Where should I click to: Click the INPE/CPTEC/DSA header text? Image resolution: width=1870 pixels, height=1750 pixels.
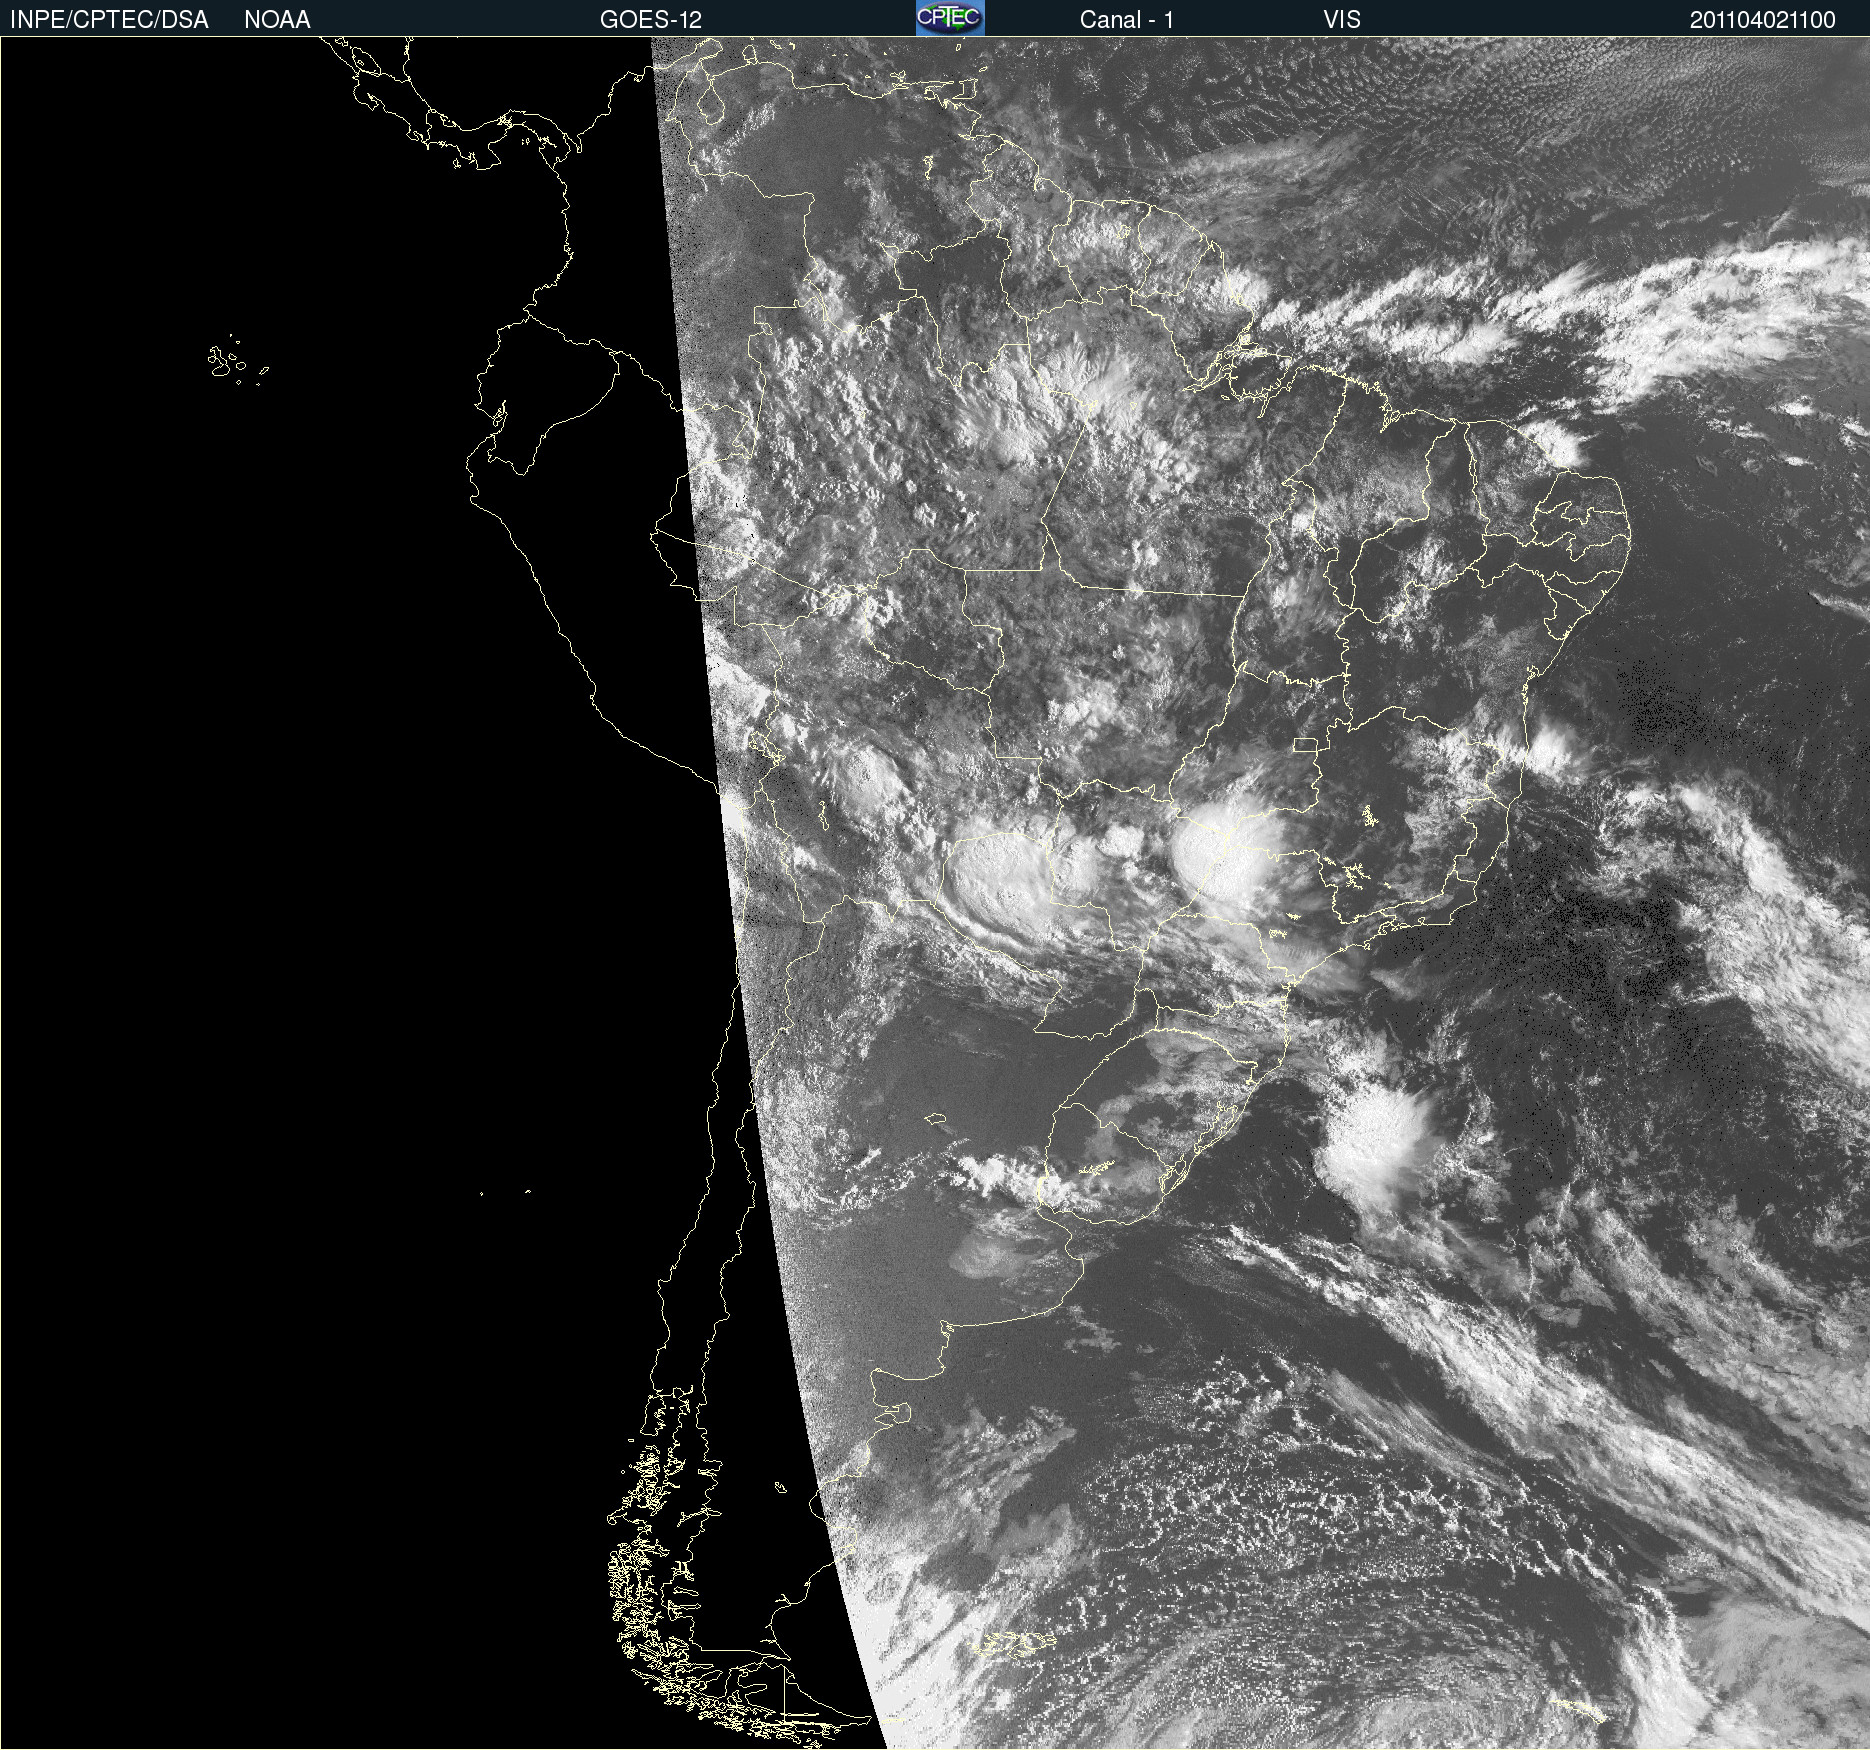point(109,20)
